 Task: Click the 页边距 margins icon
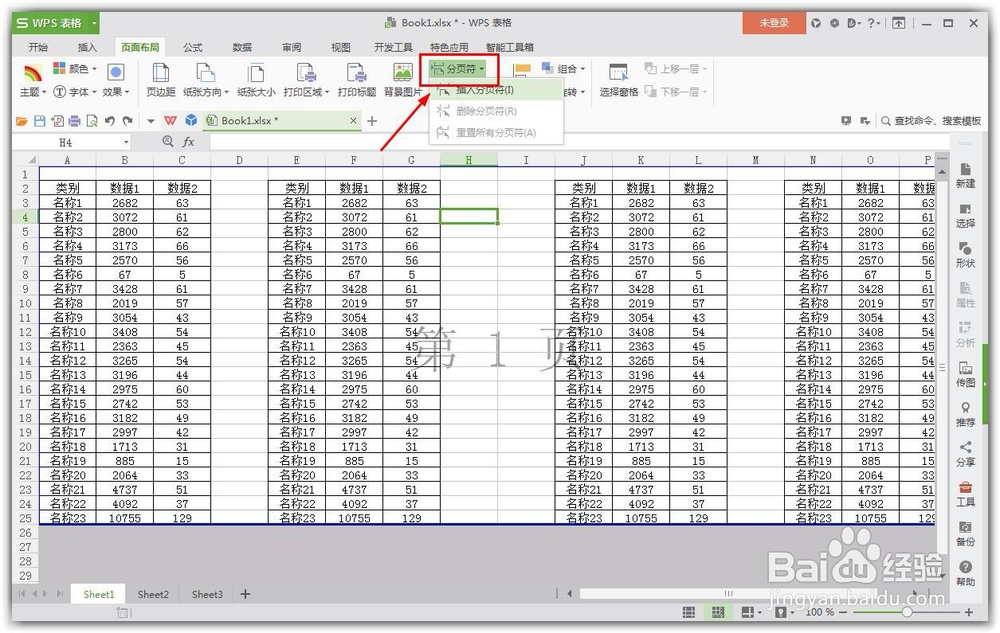(x=161, y=72)
